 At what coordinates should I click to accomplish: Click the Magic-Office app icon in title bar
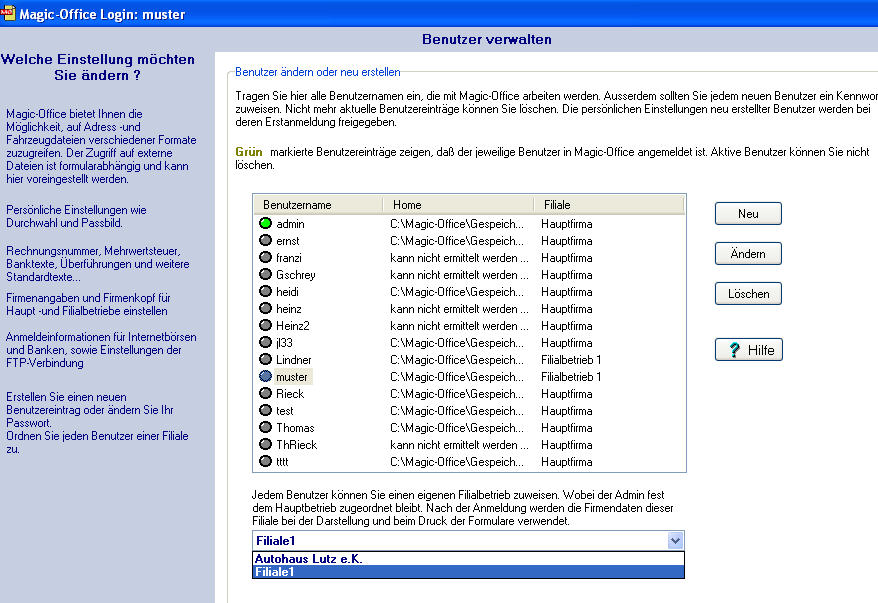(x=8, y=13)
